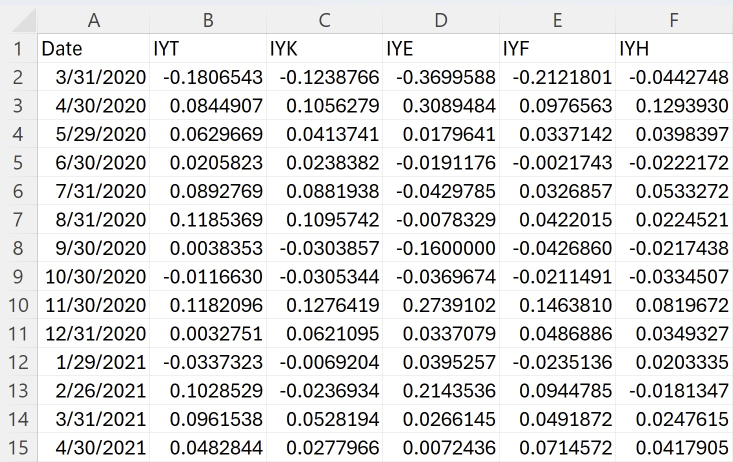Select date cell 11/30/2020

coord(93,305)
